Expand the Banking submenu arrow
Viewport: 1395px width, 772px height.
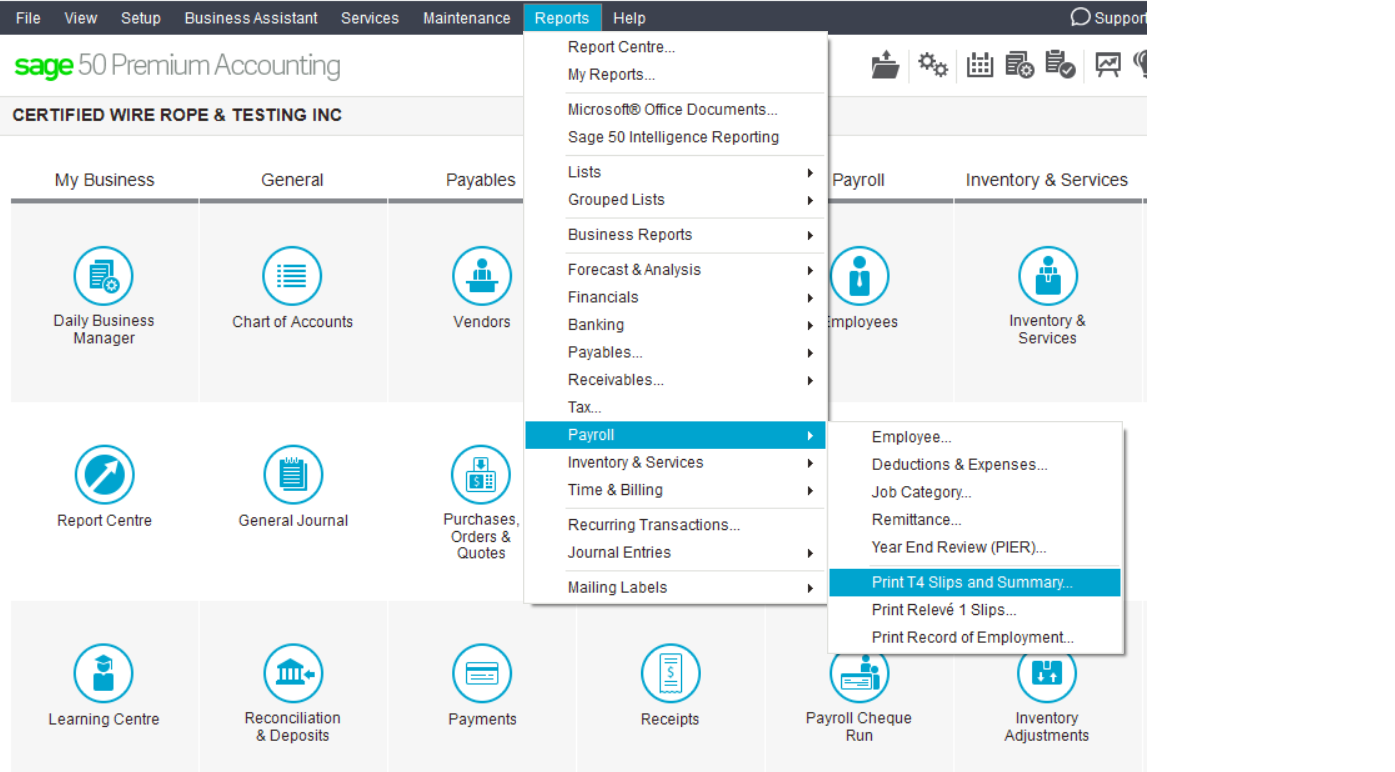point(810,325)
